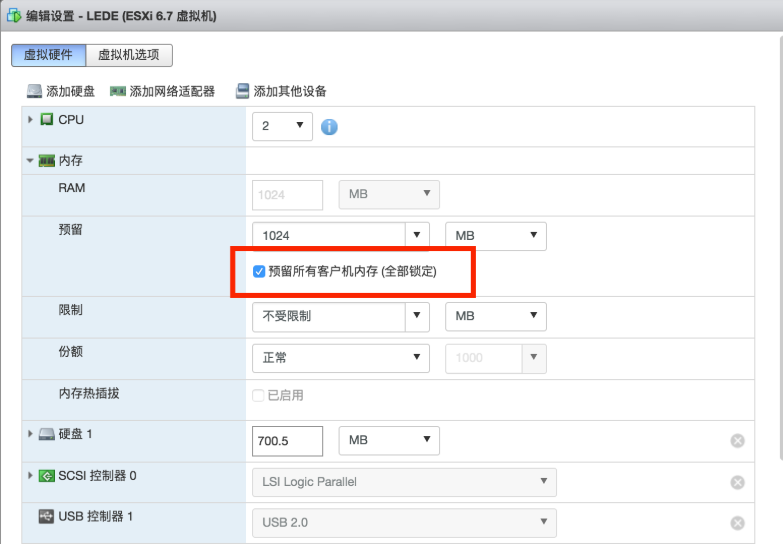This screenshot has height=544, width=783.
Task: Toggle the 内存热插拔 已启用 checkbox
Action: point(258,396)
